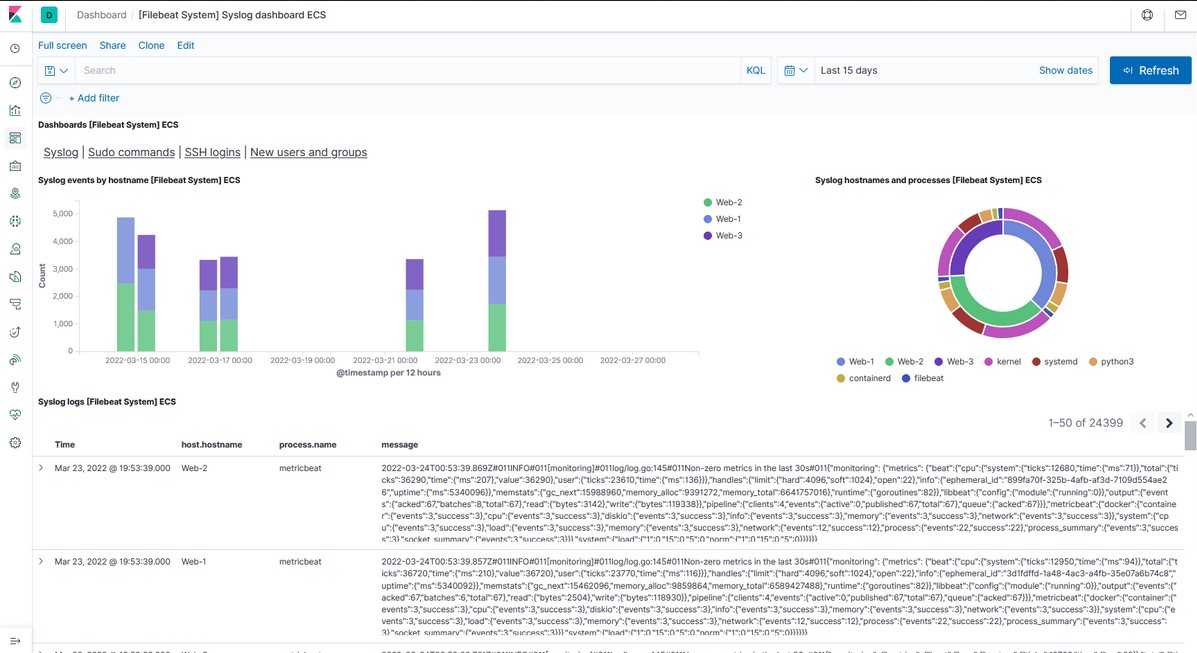Focus the Search query input

tap(408, 70)
